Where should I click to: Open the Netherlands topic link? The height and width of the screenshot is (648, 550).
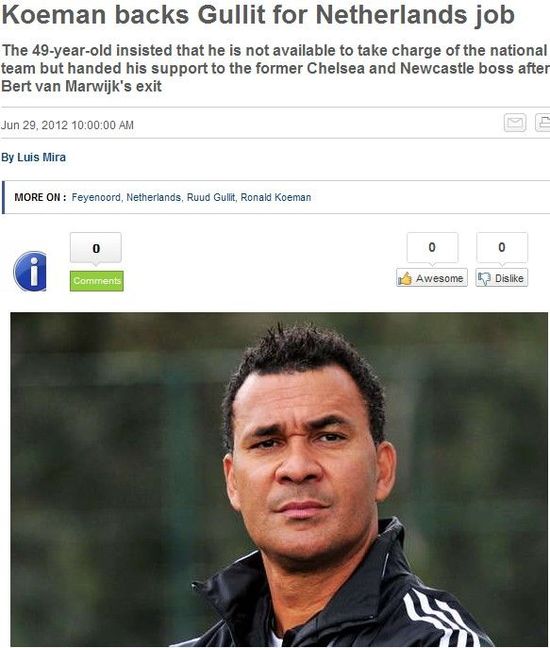pos(154,197)
